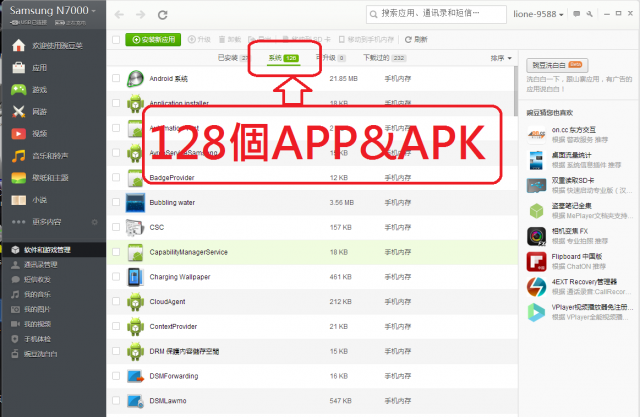Click Charging Wallpaper app icon
The width and height of the screenshot is (640, 417).
coord(135,277)
